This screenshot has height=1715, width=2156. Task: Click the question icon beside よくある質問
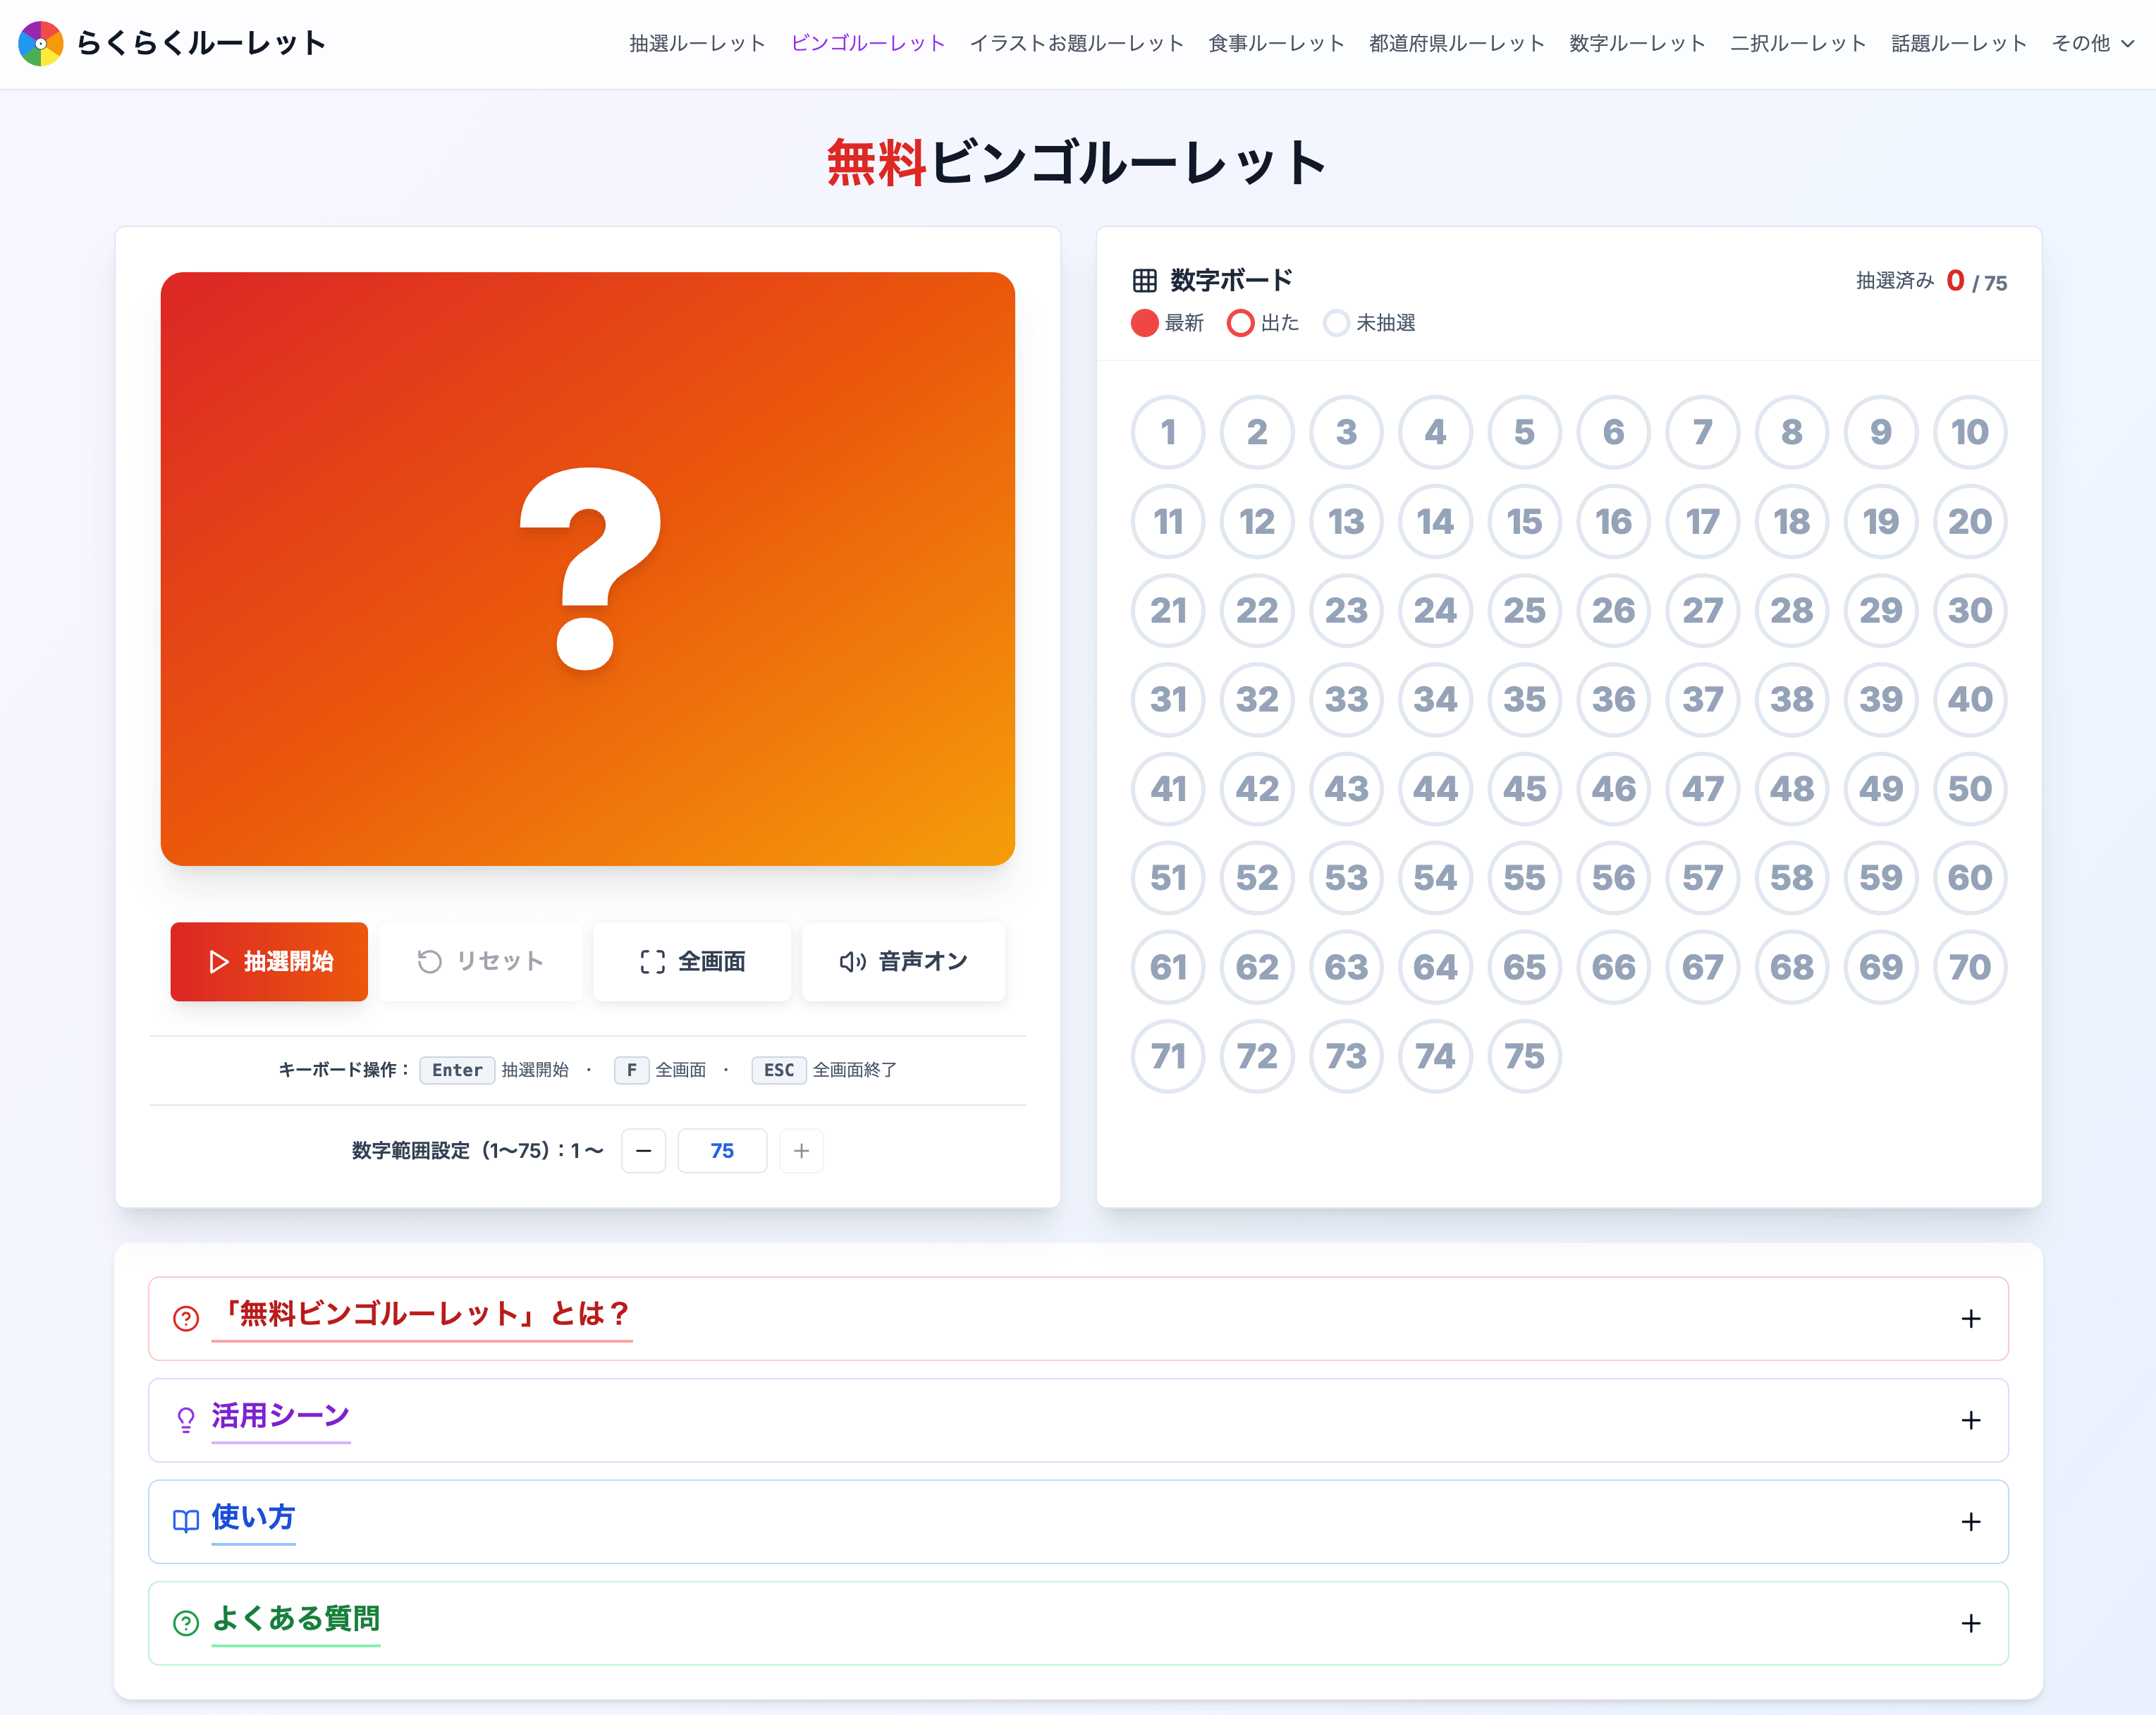pos(186,1623)
